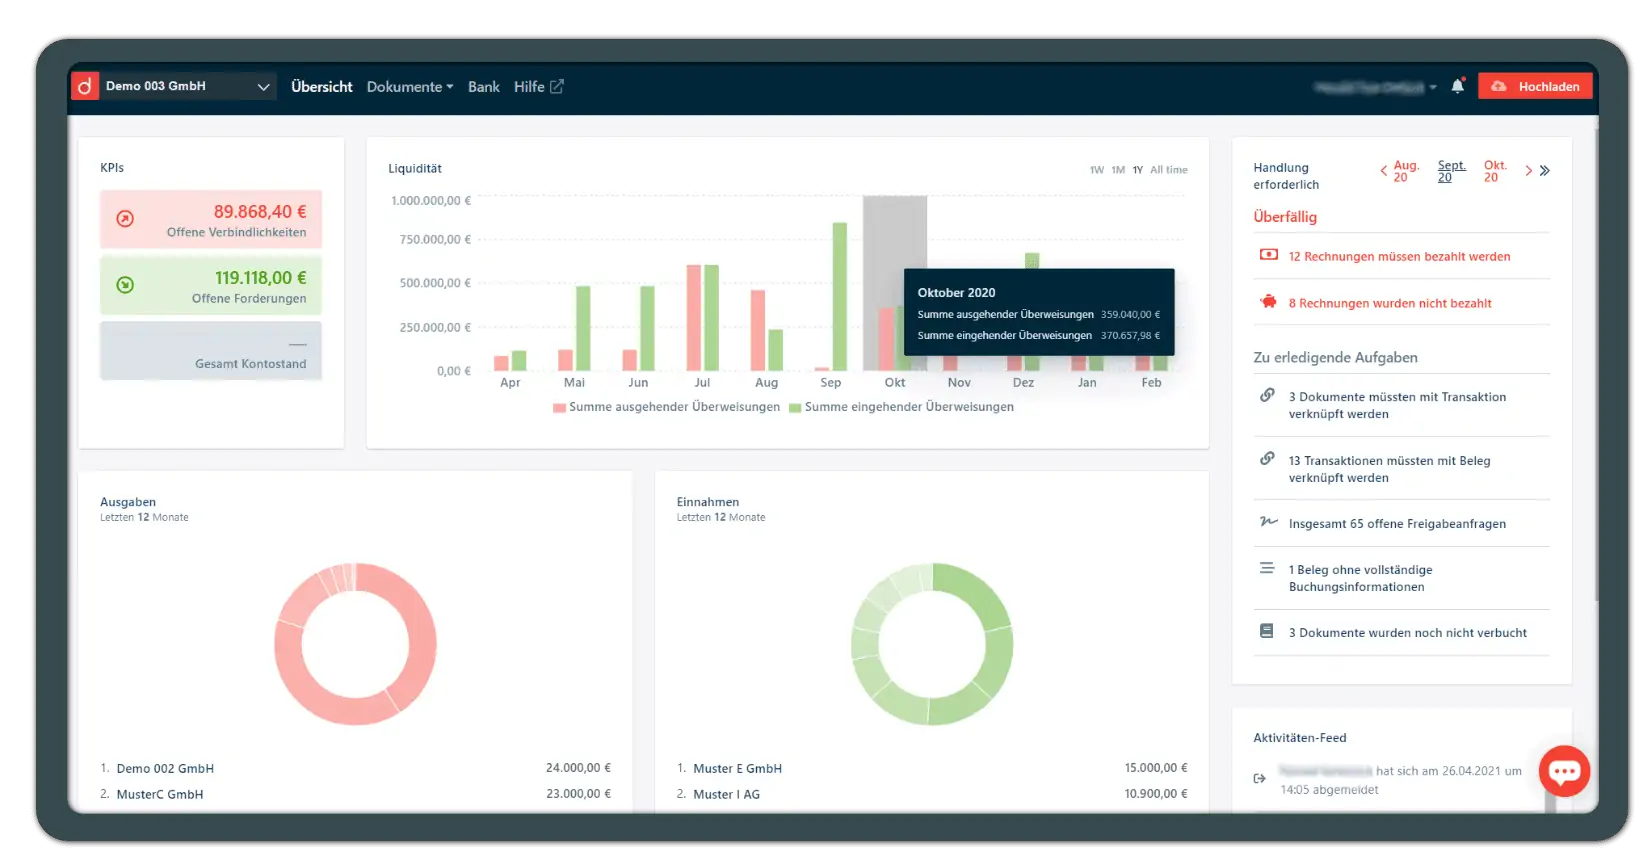Open the red chat support bubble
The height and width of the screenshot is (865, 1649).
1565,771
